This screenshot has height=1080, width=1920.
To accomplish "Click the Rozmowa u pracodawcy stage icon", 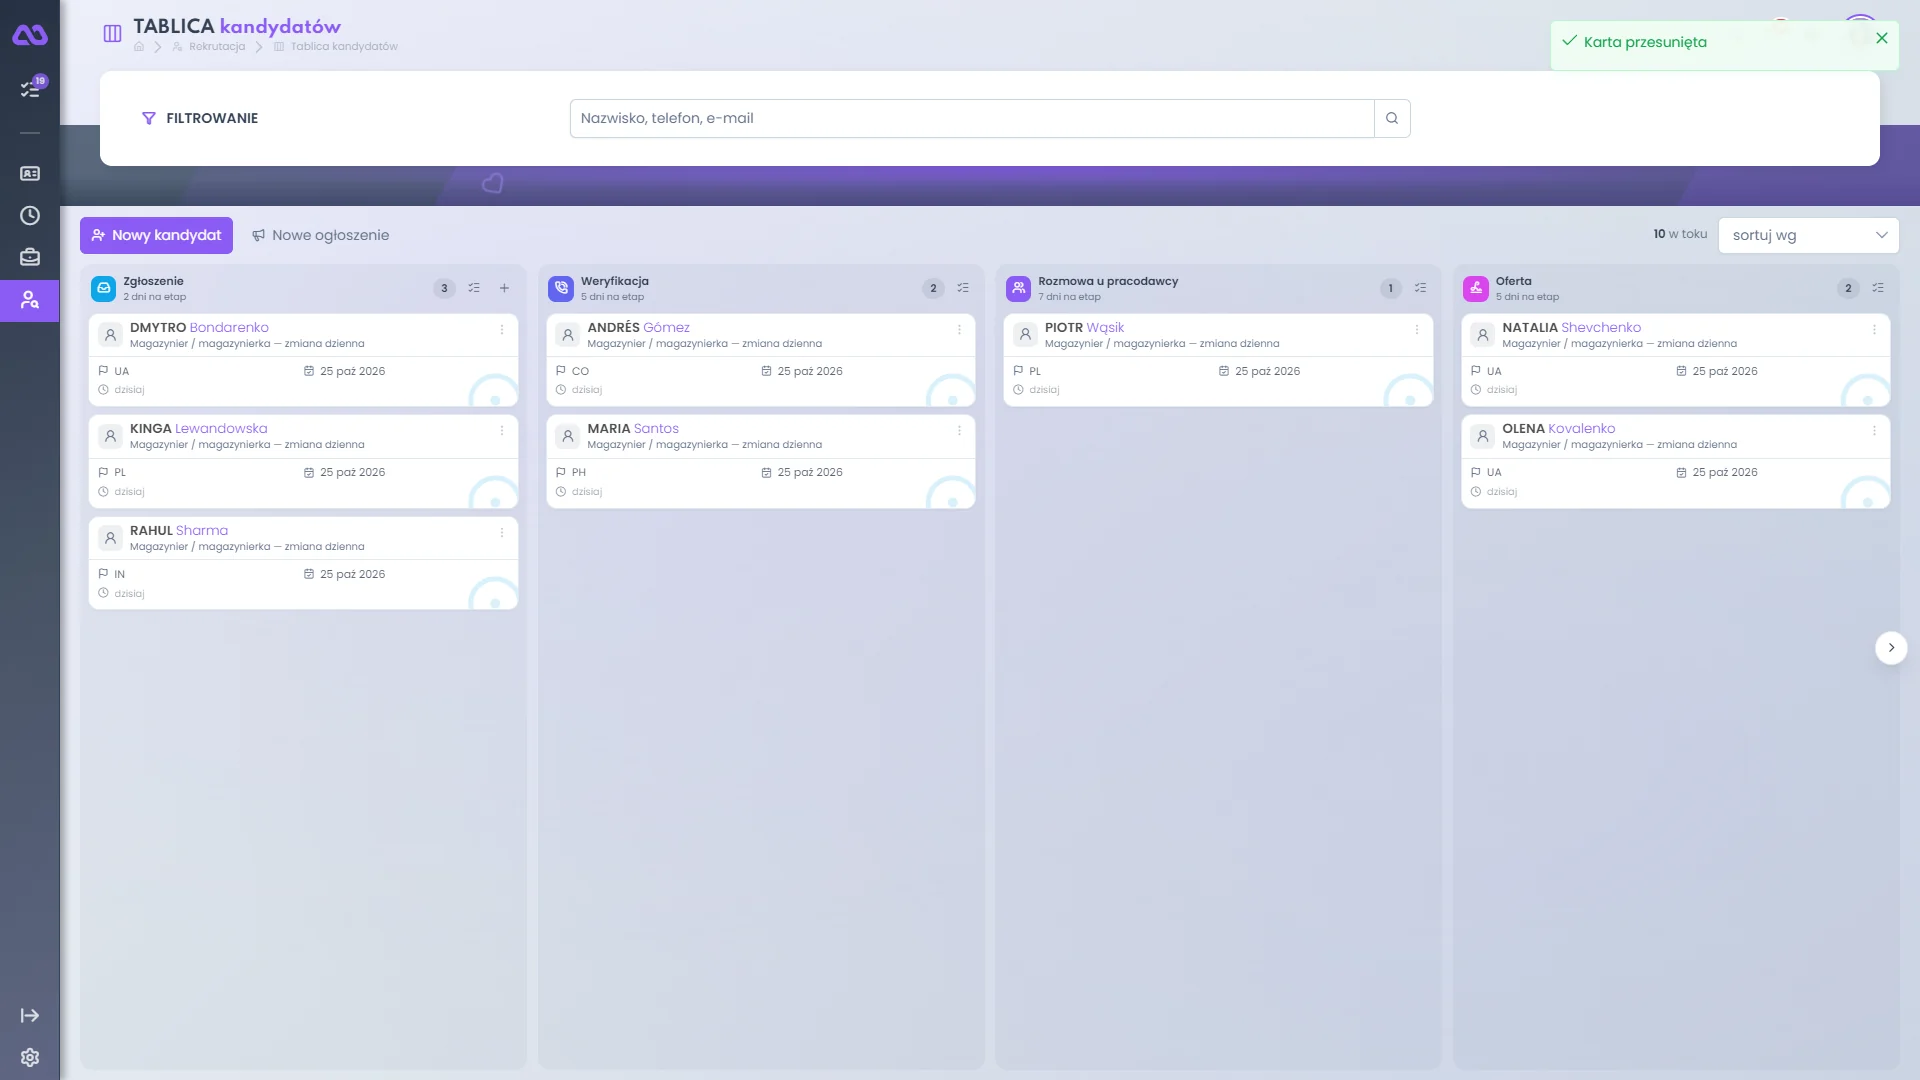I will tap(1018, 288).
